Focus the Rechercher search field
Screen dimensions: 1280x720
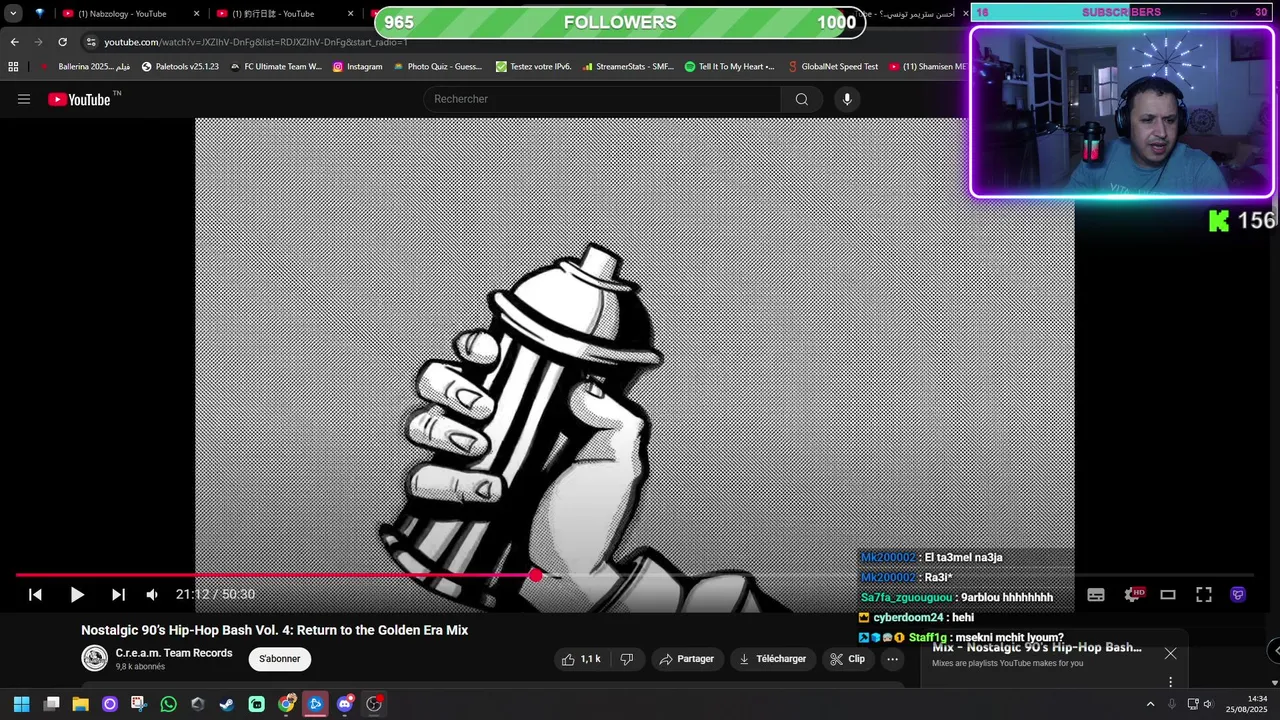[603, 99]
